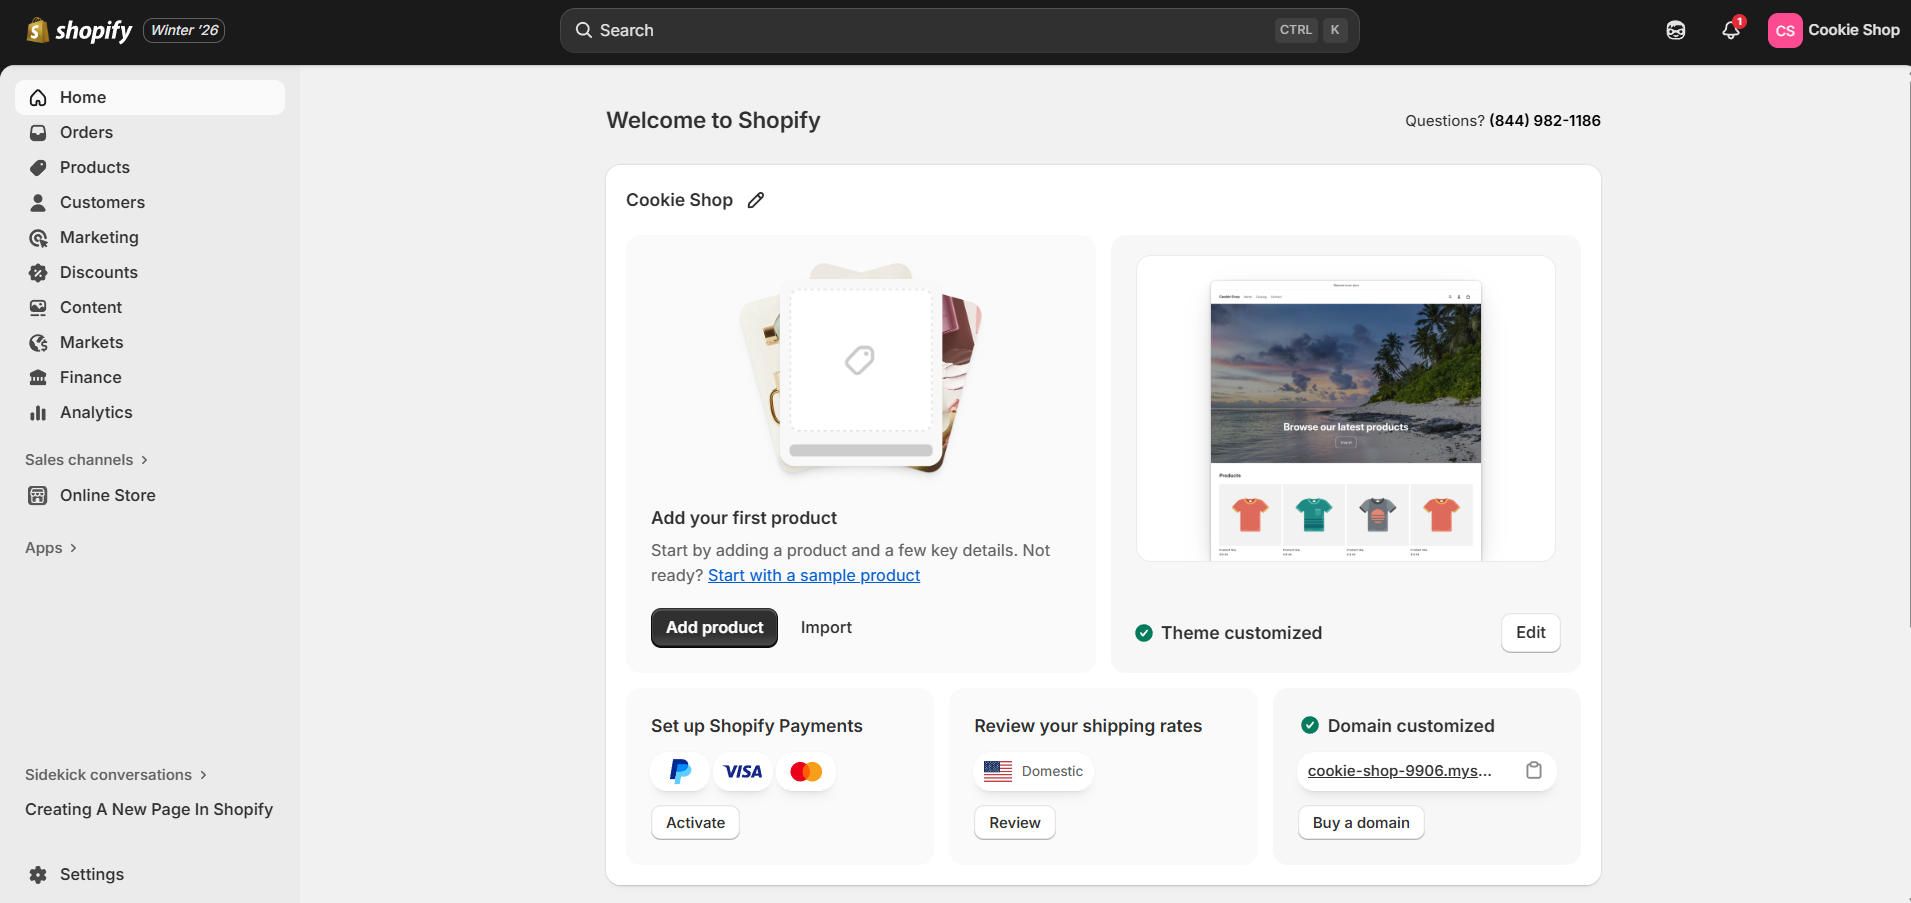Open Customers in the navigation menu
The image size is (1911, 903).
102,202
